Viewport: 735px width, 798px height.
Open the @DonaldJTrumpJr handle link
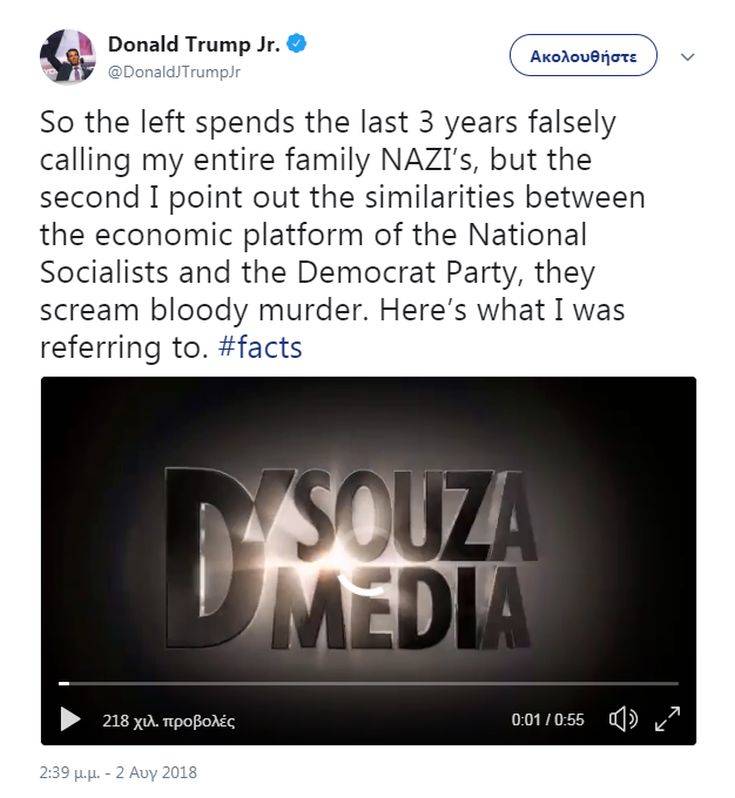coord(174,71)
